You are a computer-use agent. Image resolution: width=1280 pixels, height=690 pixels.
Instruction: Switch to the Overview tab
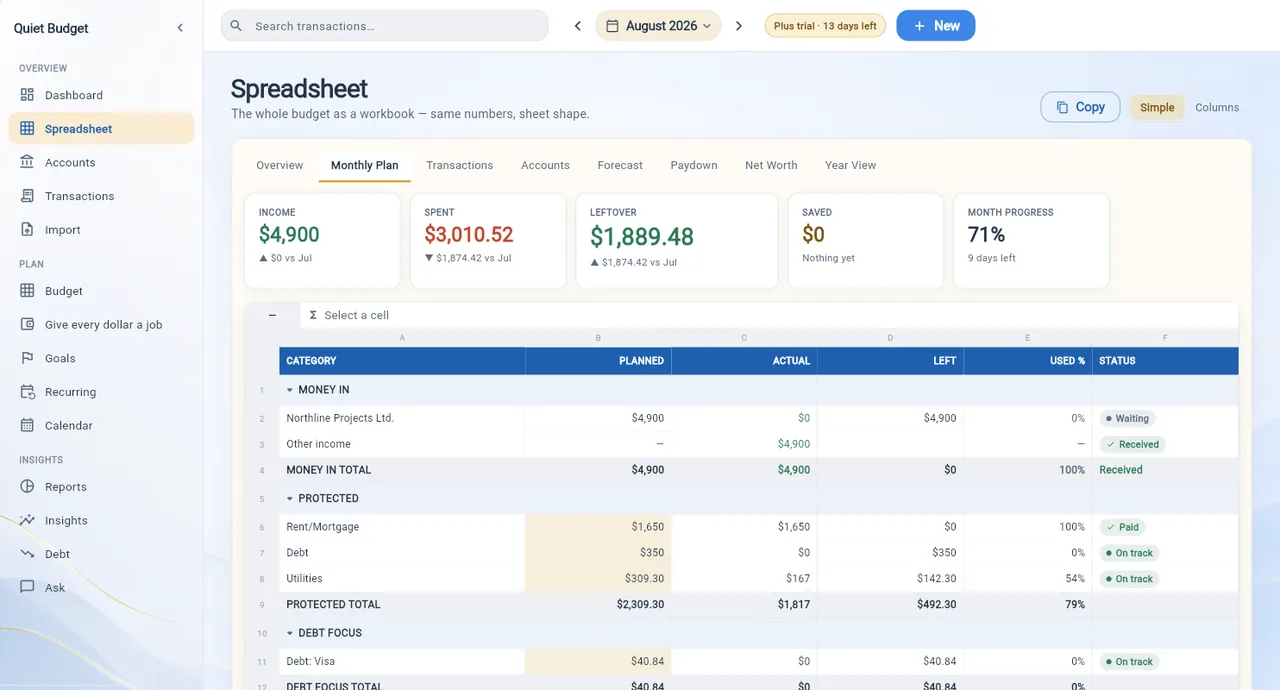[x=280, y=165]
